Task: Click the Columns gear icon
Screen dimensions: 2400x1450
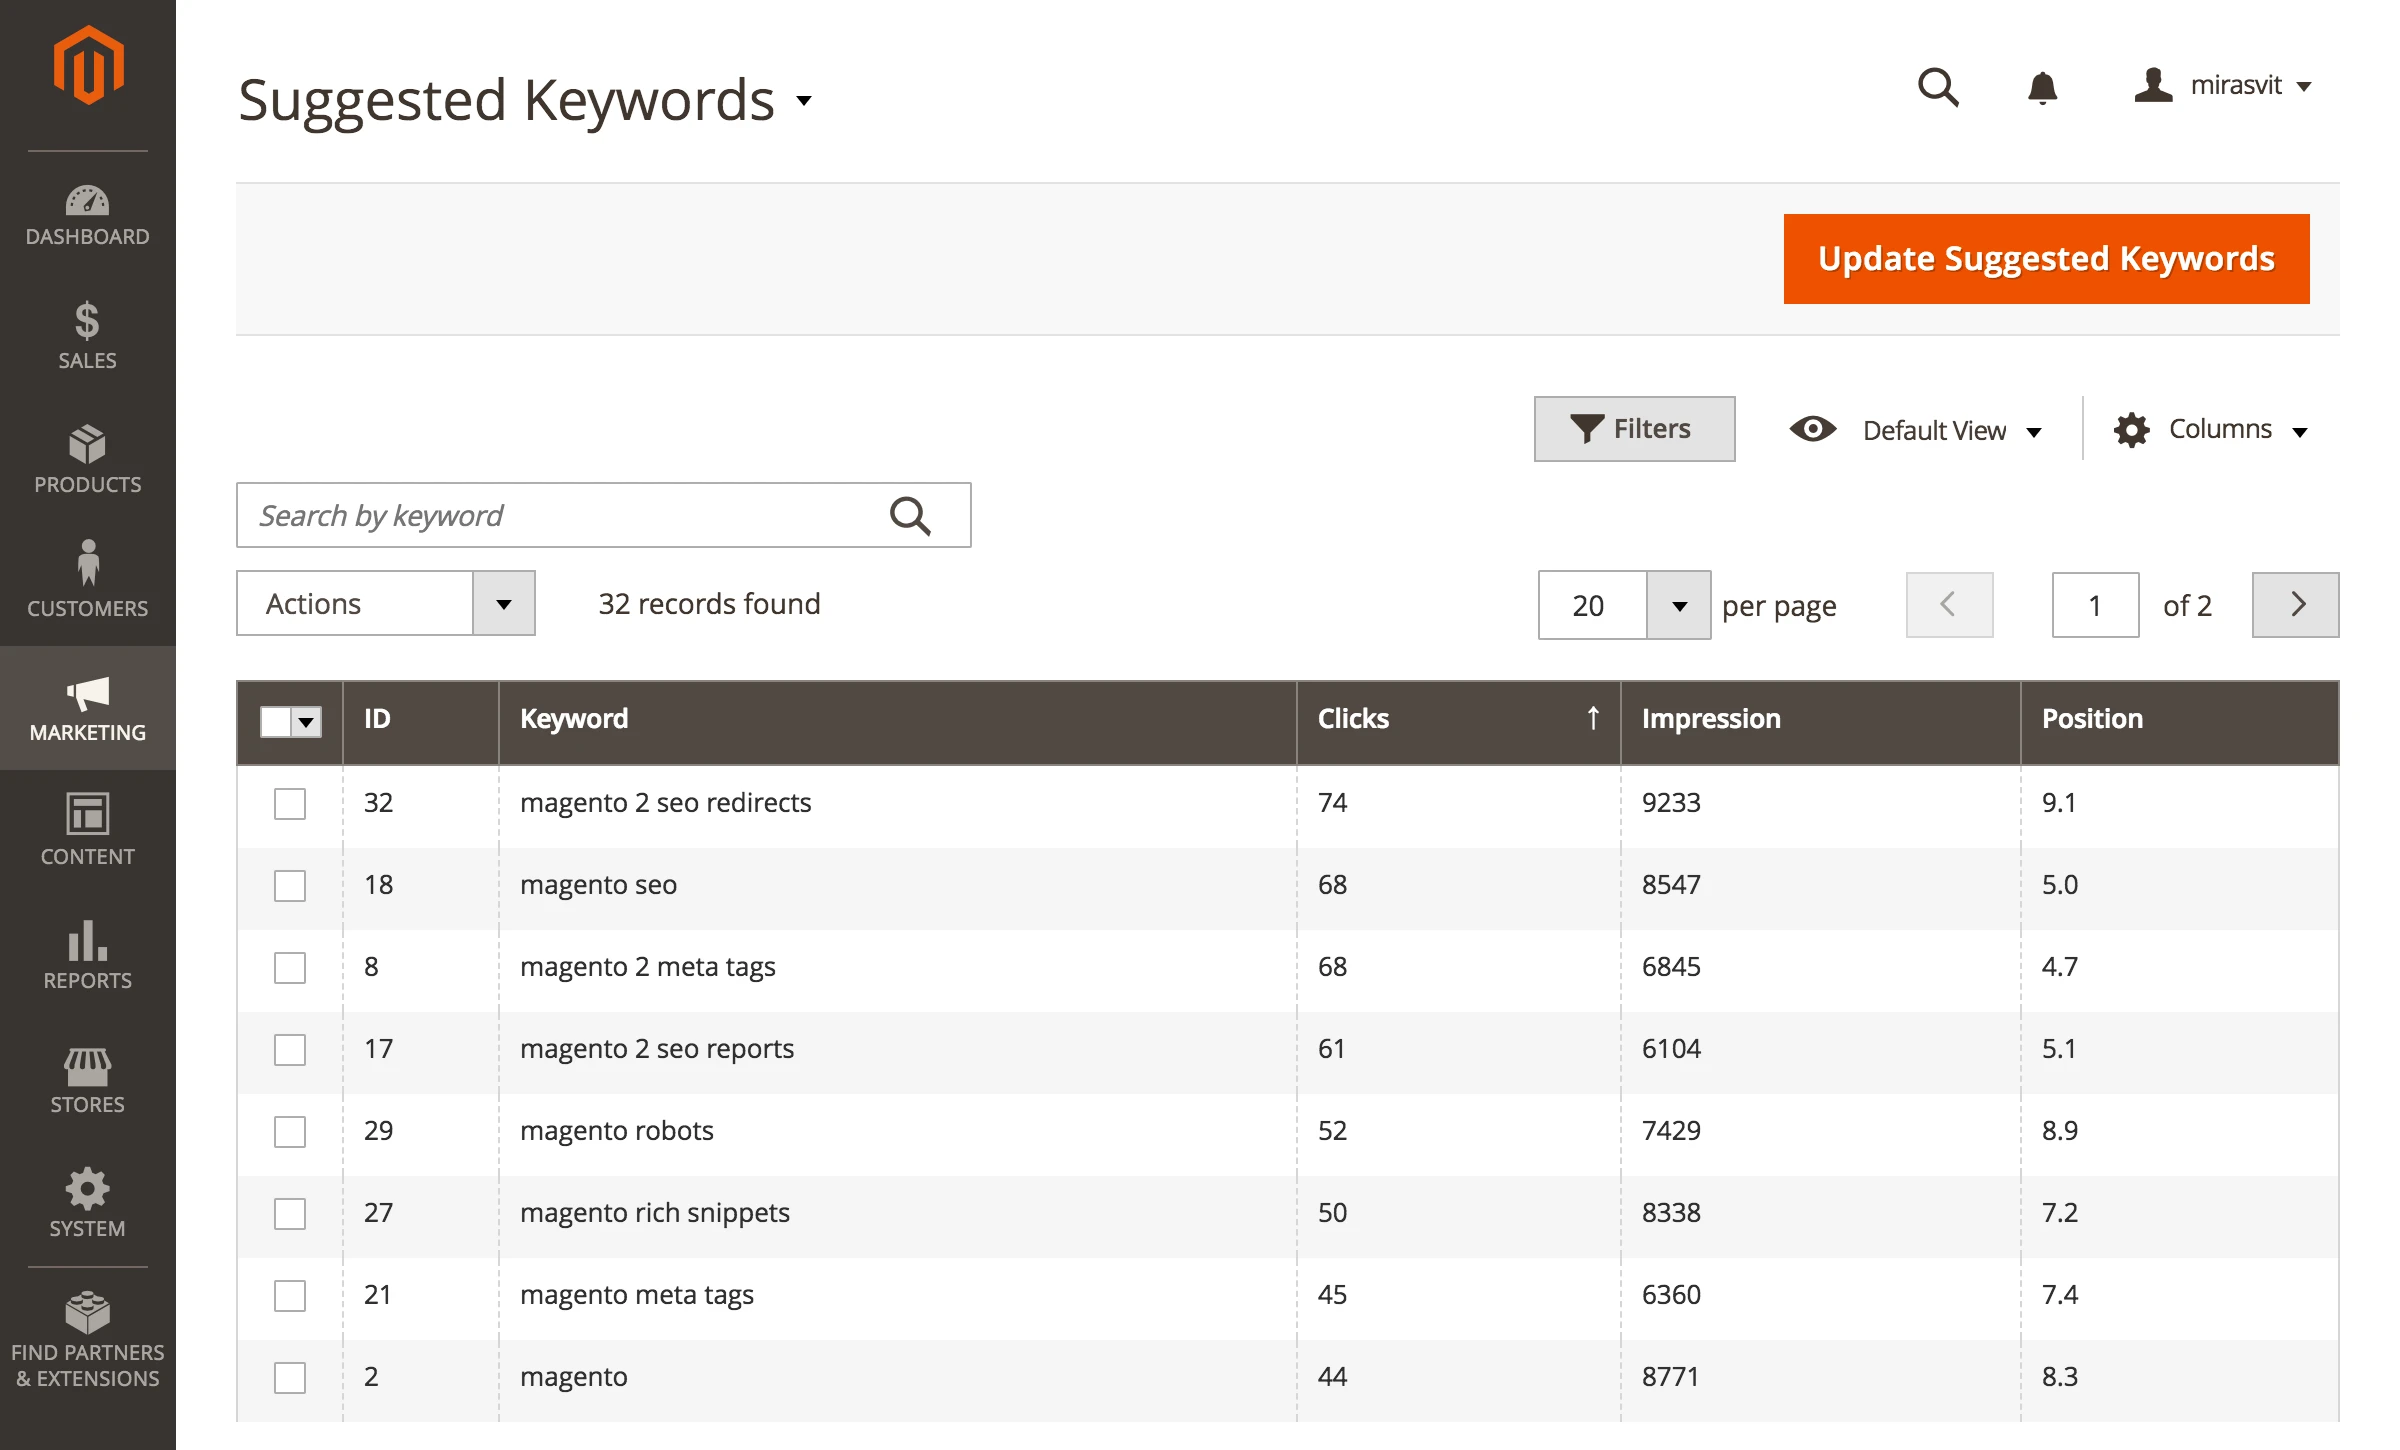Action: [2131, 430]
